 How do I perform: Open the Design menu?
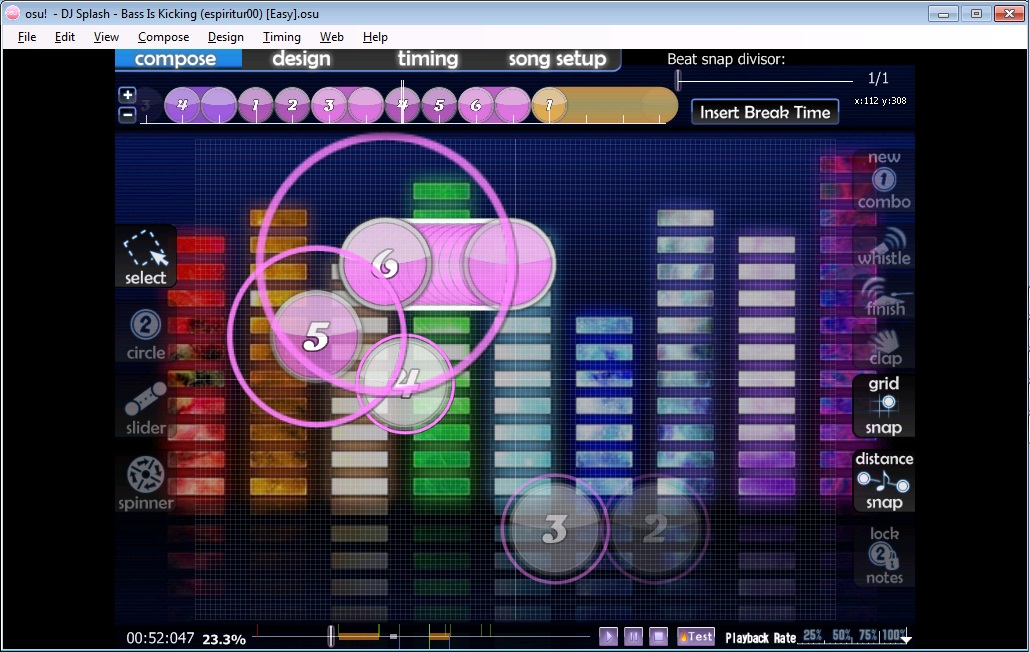click(x=225, y=37)
